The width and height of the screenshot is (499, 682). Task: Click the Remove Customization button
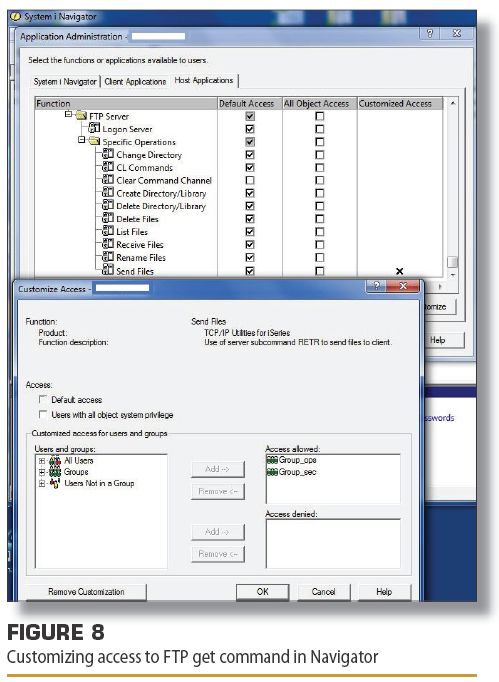86,592
